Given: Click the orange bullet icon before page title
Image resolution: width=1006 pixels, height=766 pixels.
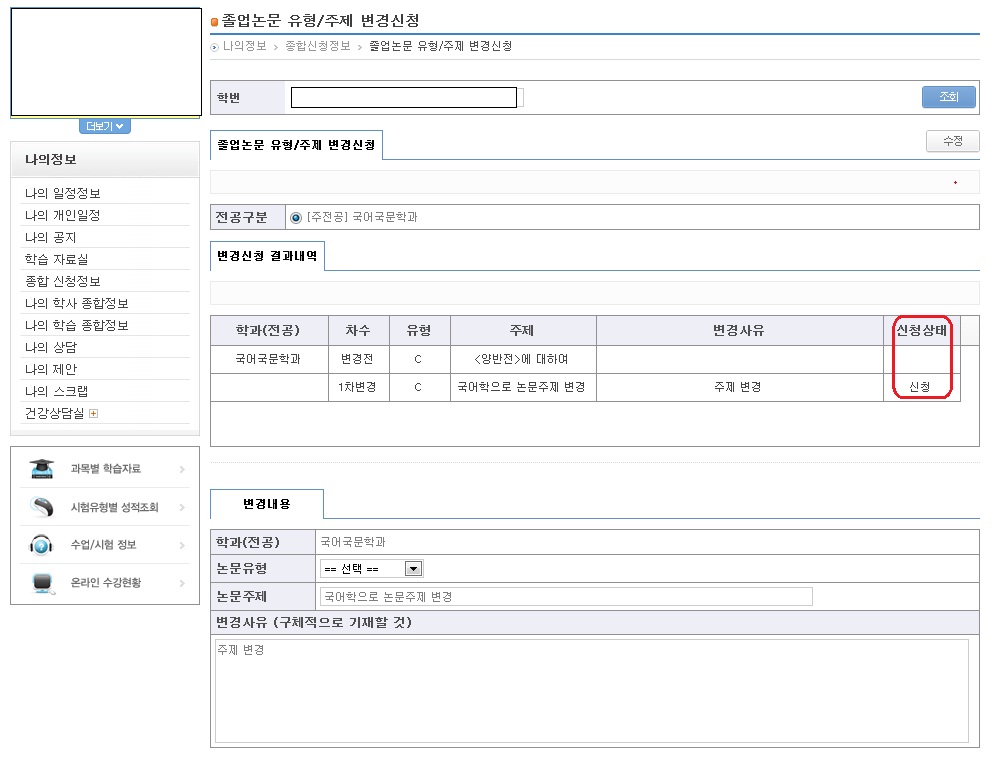Looking at the screenshot, I should (214, 21).
